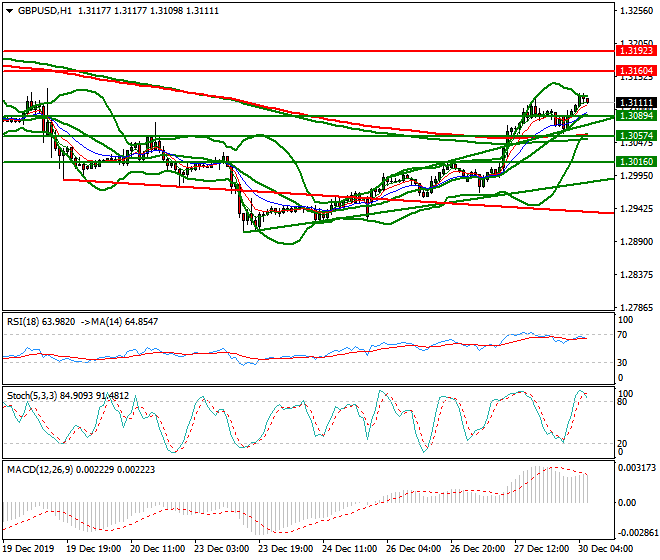This screenshot has width=660, height=560.
Task: Select the GBPUSD,H1 chart title text
Action: click(45, 11)
